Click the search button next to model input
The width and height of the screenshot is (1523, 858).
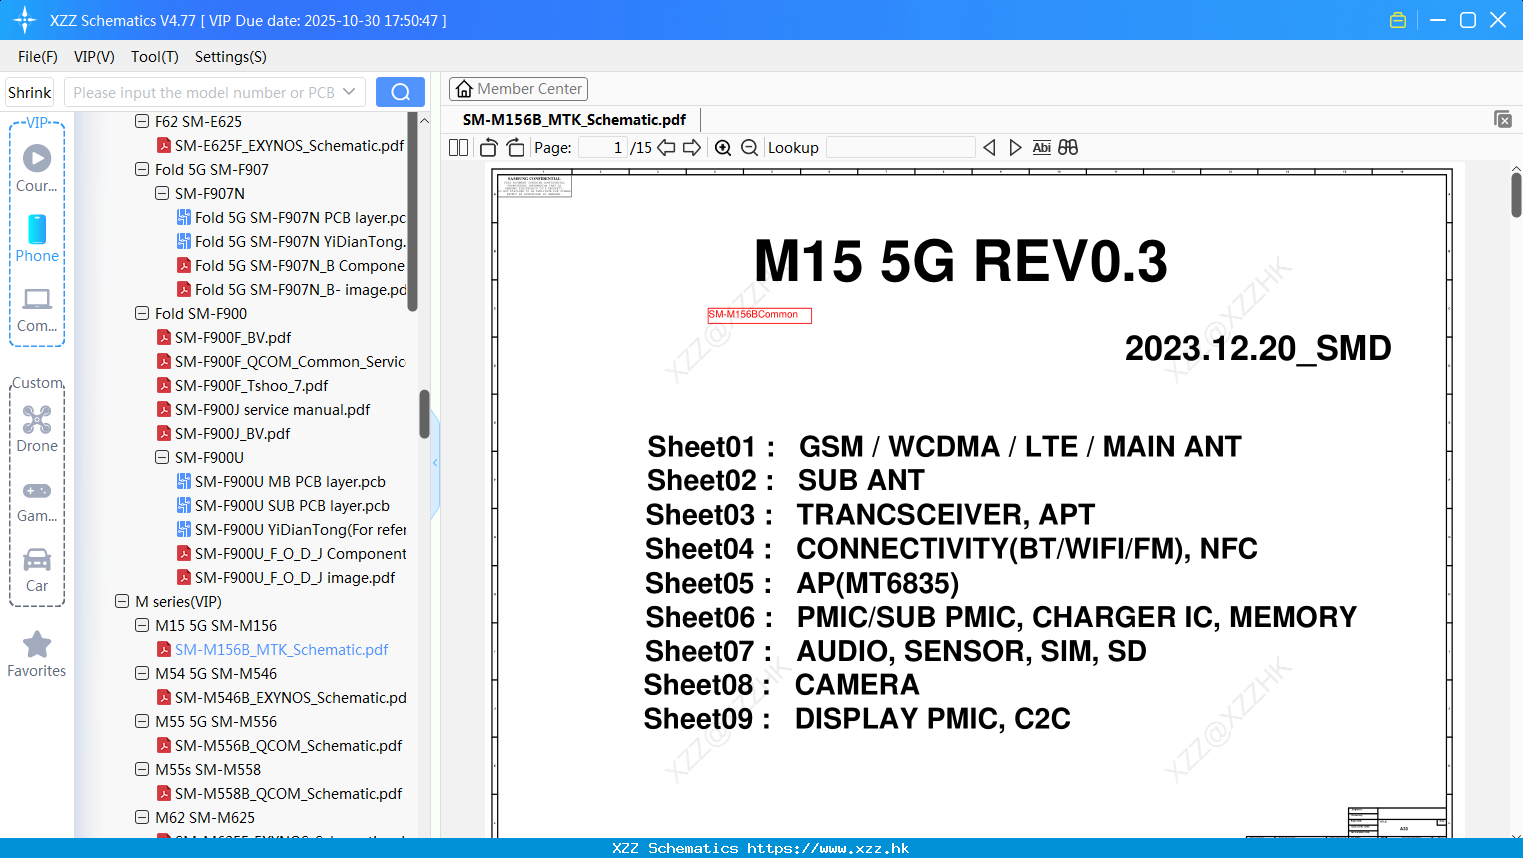click(400, 92)
